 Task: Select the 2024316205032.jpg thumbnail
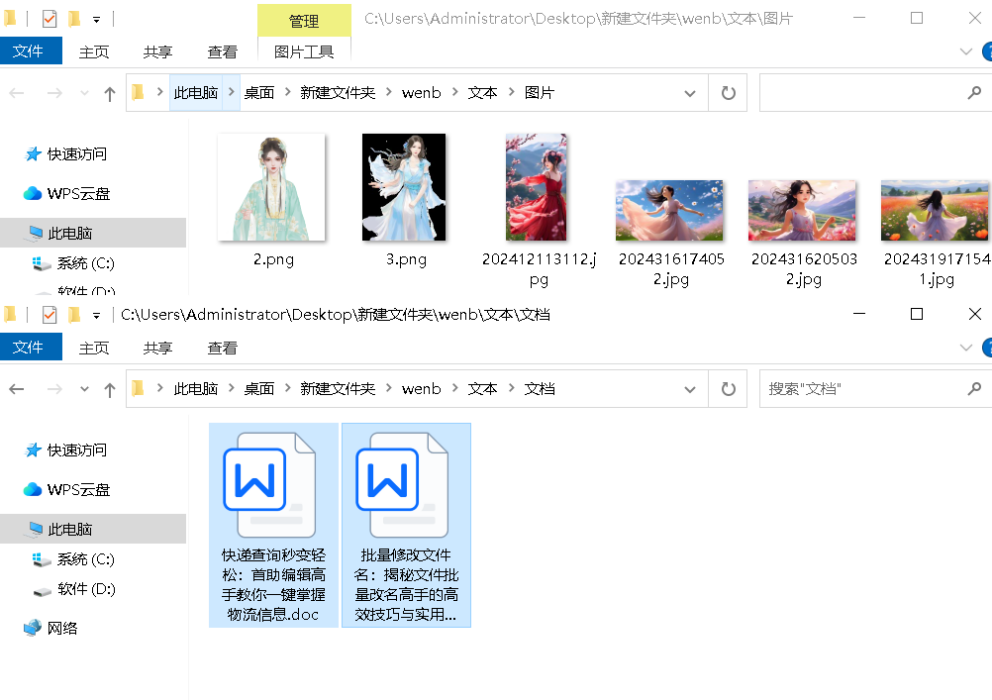coord(802,211)
